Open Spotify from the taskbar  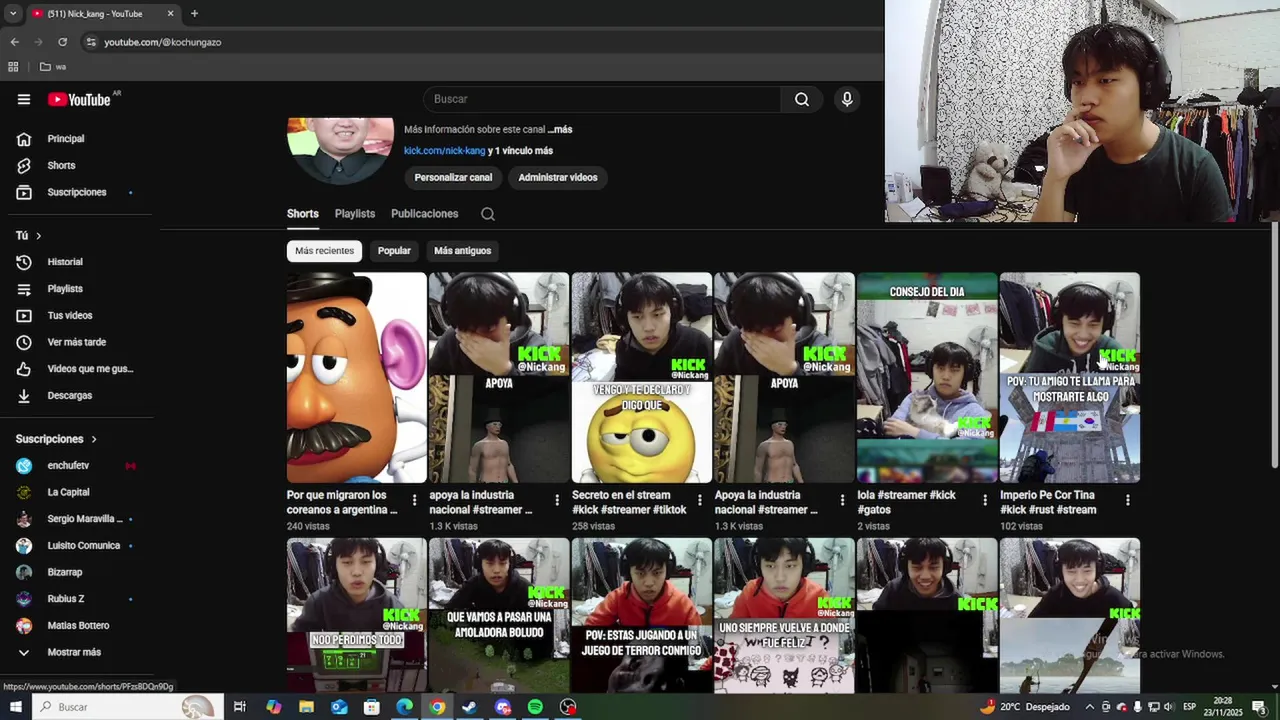tap(535, 707)
